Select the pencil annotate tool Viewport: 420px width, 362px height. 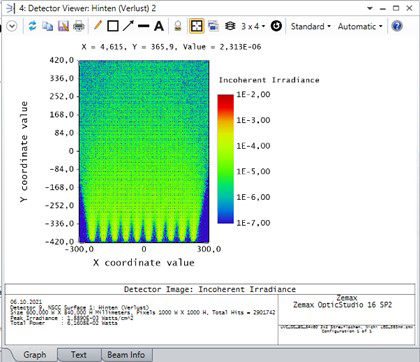(97, 26)
